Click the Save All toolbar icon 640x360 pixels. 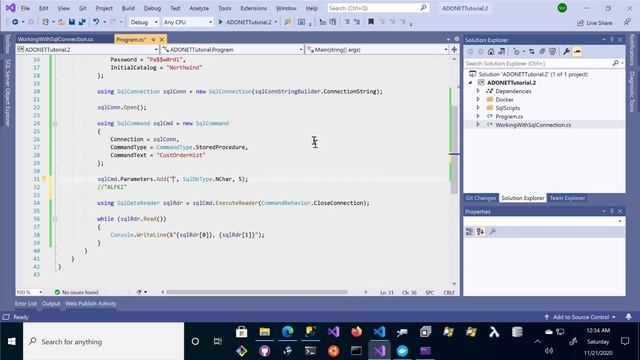point(82,22)
